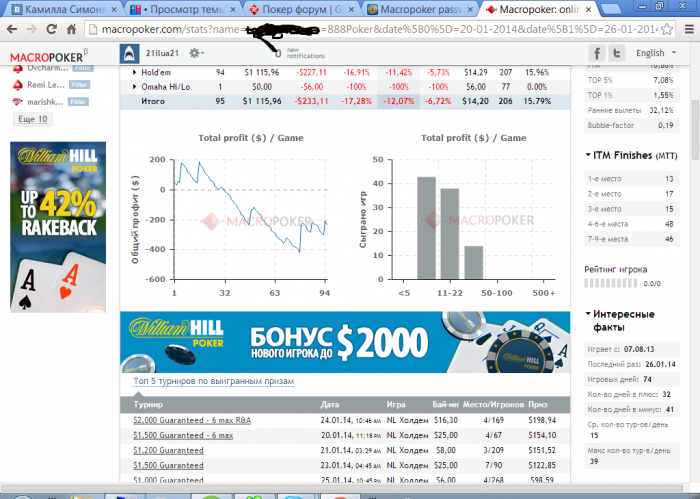Open the marishk... player link
The height and width of the screenshot is (499, 700).
tap(45, 102)
